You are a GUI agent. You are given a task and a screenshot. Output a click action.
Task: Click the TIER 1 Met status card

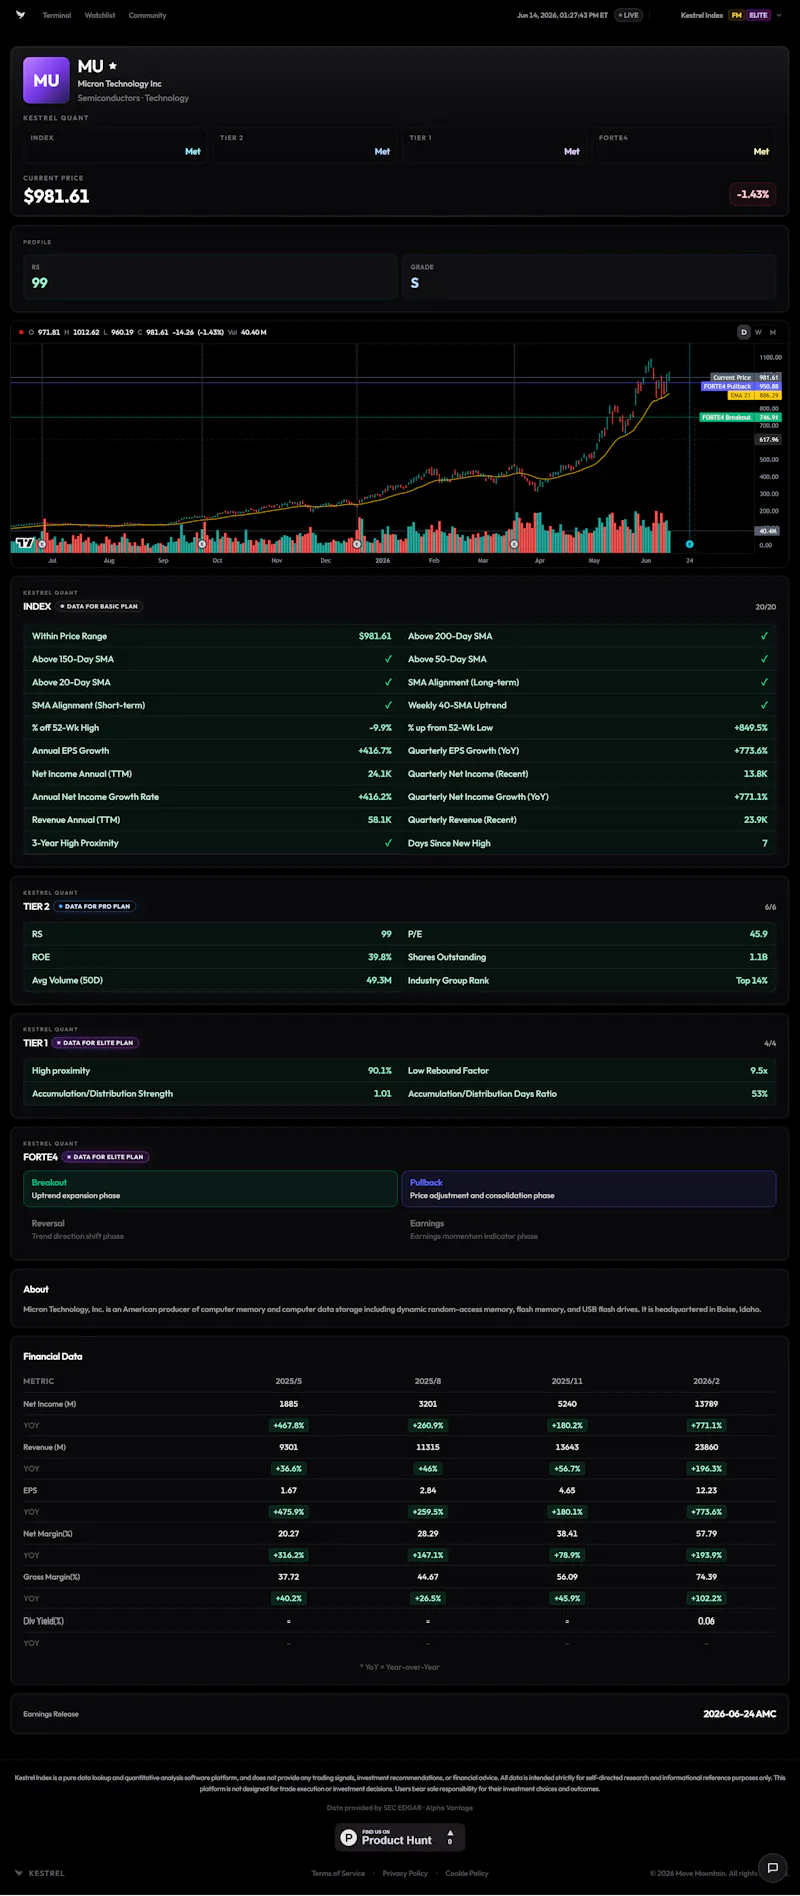coord(494,146)
